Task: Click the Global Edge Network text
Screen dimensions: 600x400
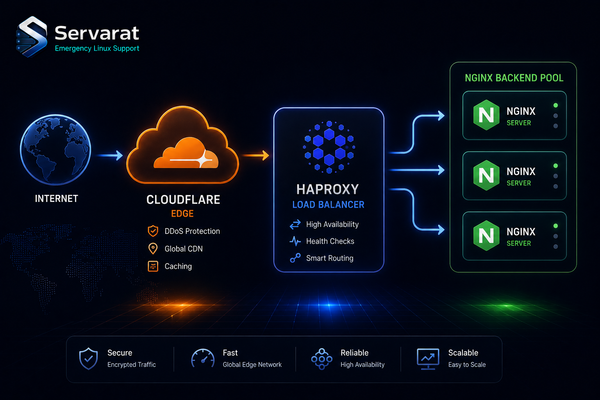Action: (252, 365)
